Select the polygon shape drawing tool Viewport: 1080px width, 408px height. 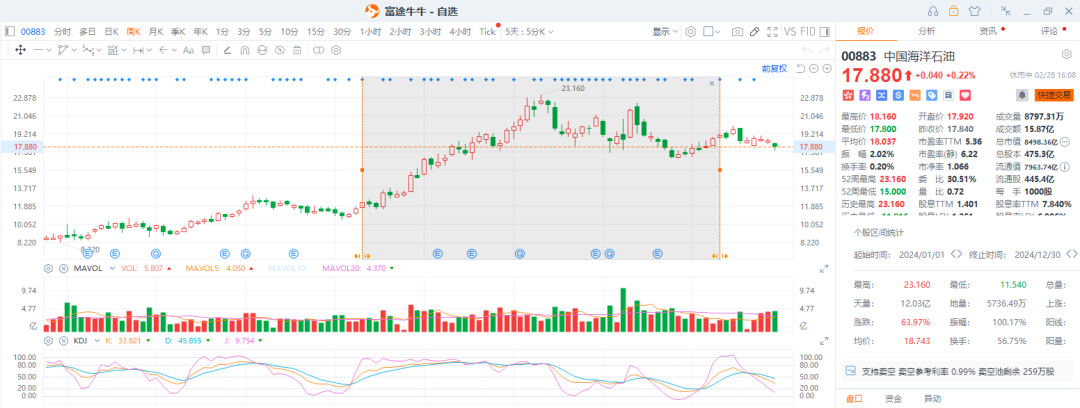(x=63, y=50)
